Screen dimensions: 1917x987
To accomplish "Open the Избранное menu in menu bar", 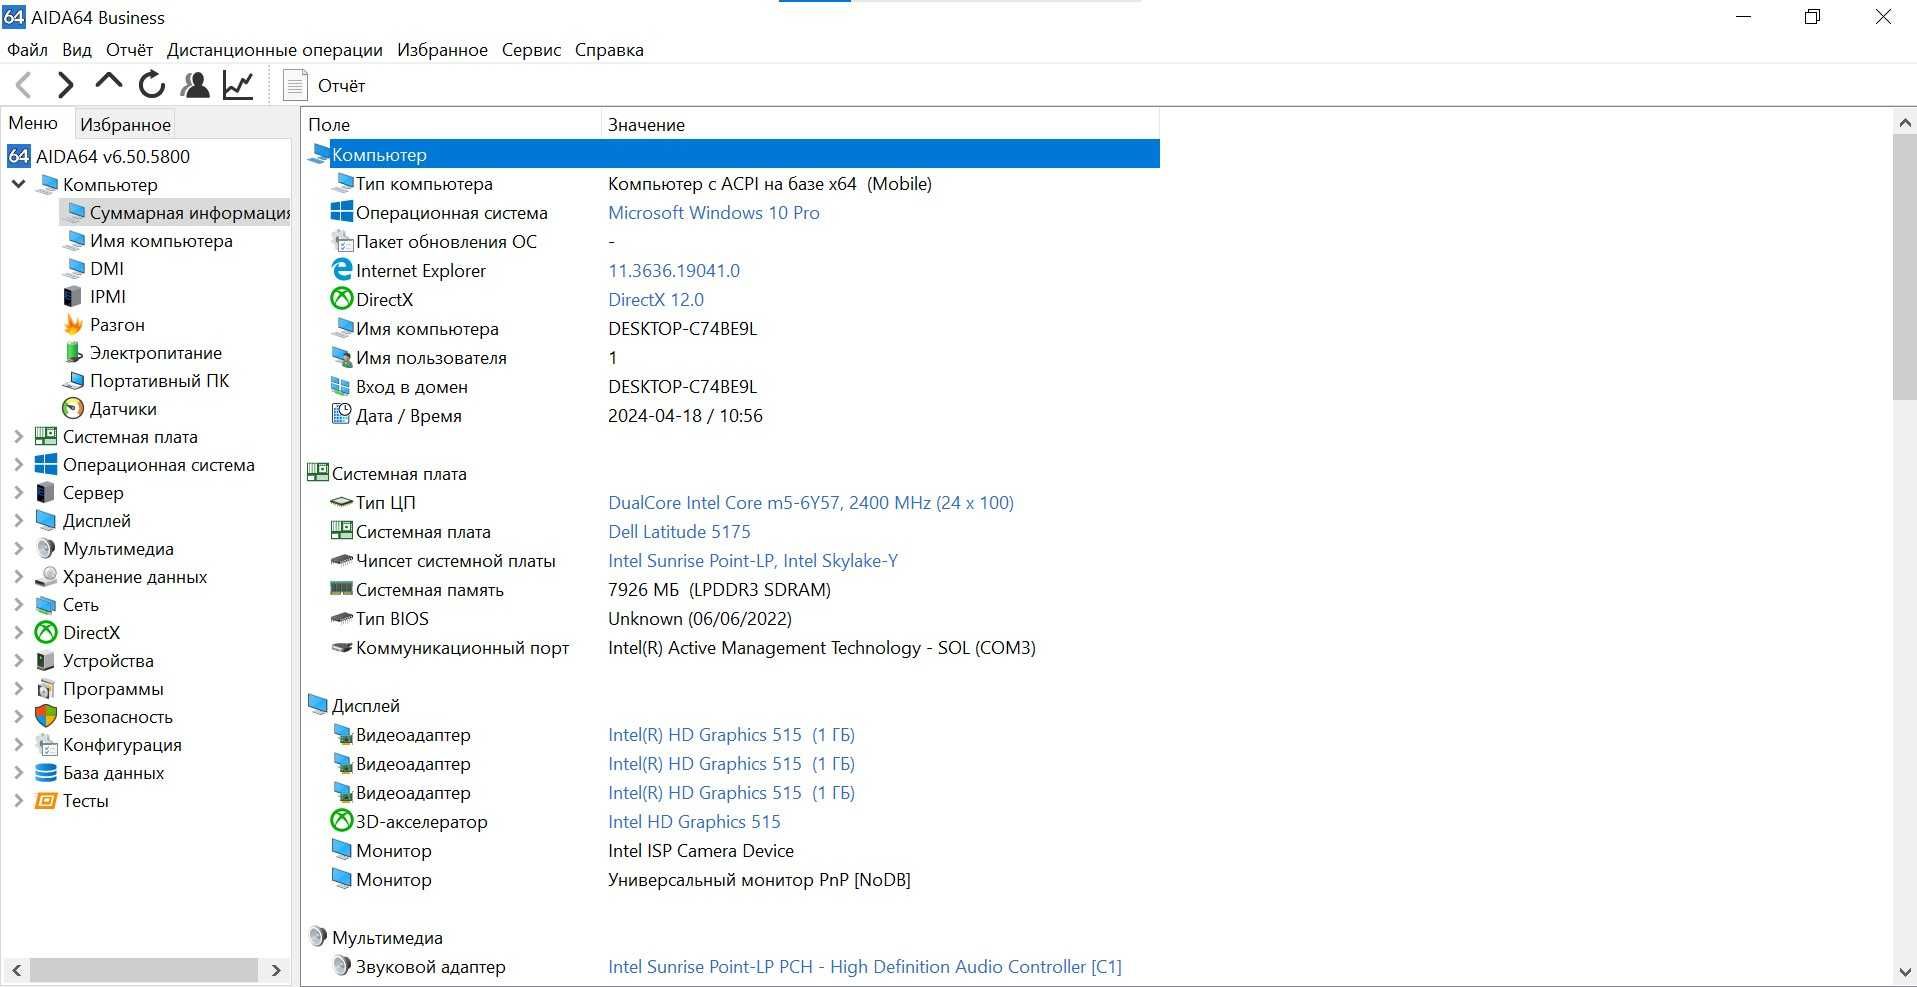I will (x=442, y=50).
